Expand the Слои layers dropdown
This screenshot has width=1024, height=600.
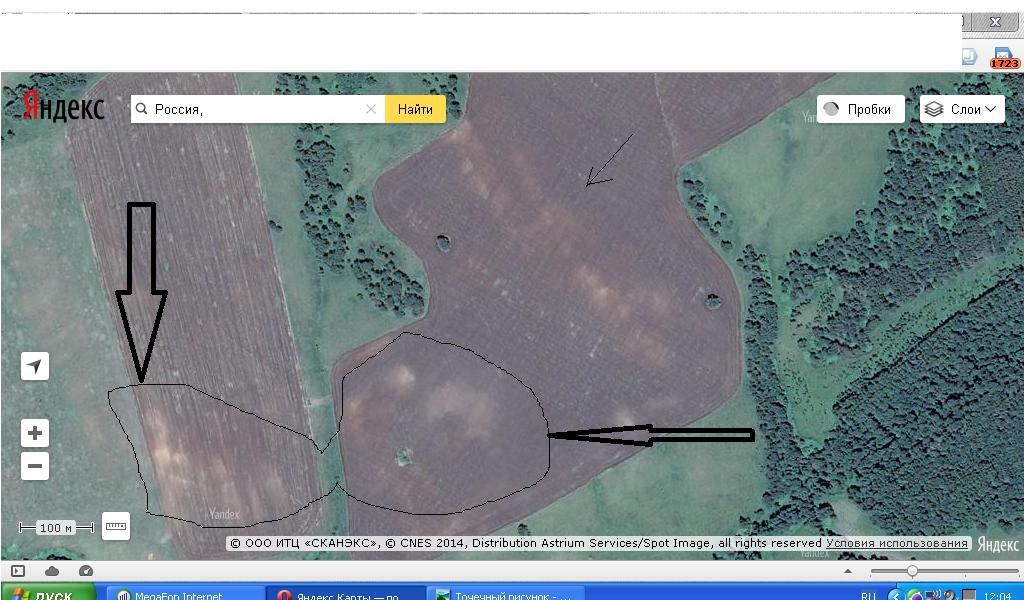[962, 109]
